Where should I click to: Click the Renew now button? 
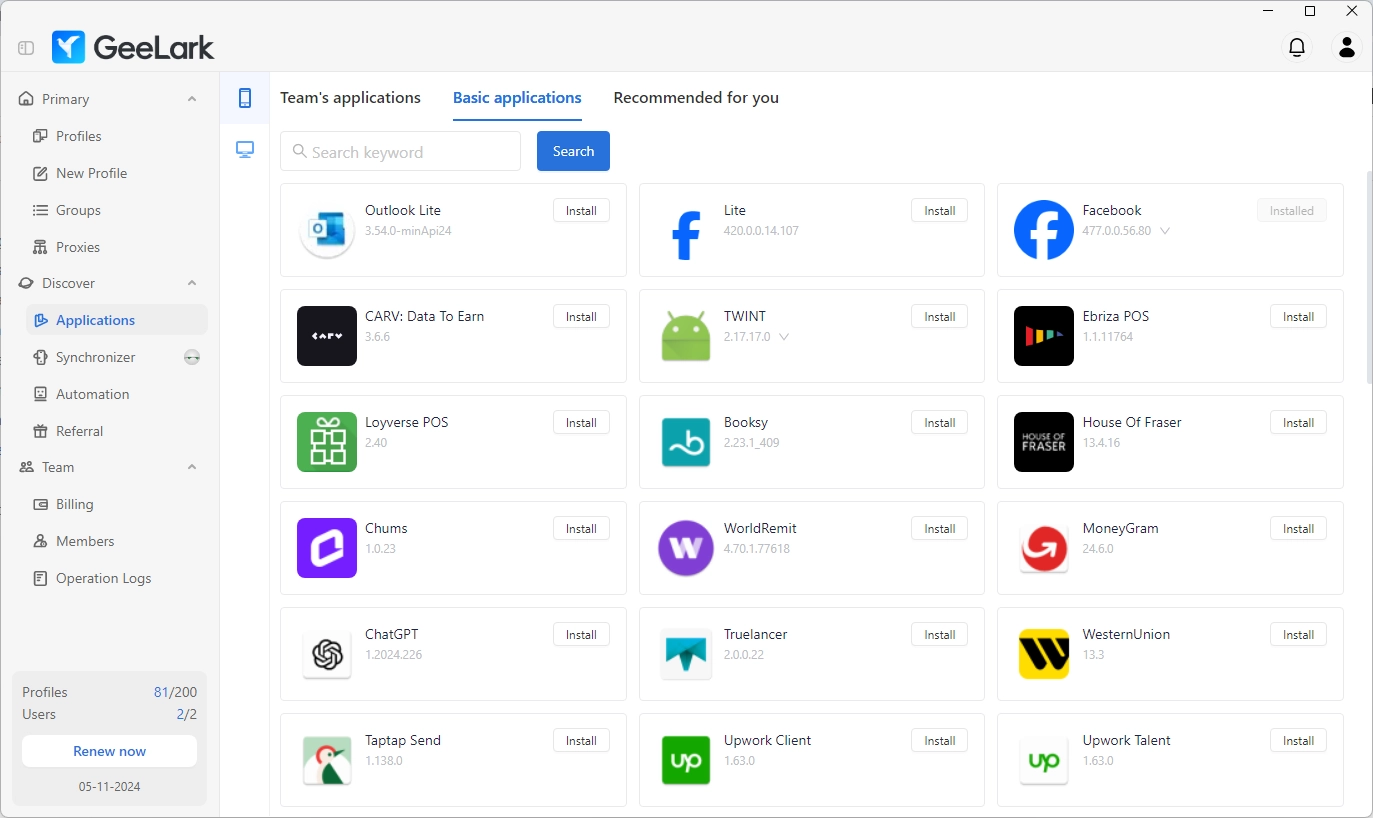pos(108,751)
